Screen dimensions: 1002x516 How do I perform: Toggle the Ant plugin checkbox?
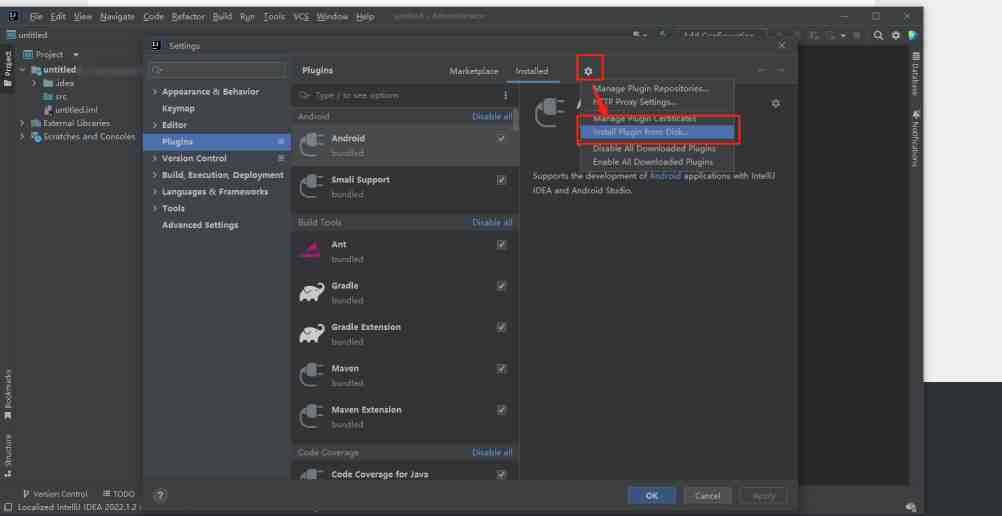click(501, 244)
